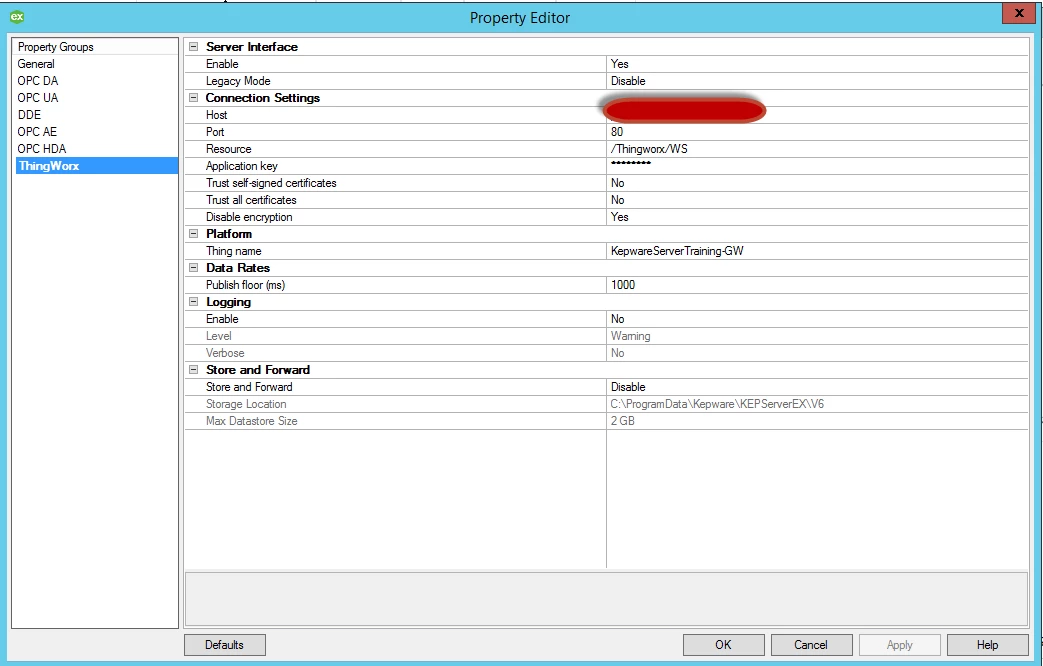Click the KEPServerEX 'ex' title bar icon

(x=17, y=17)
